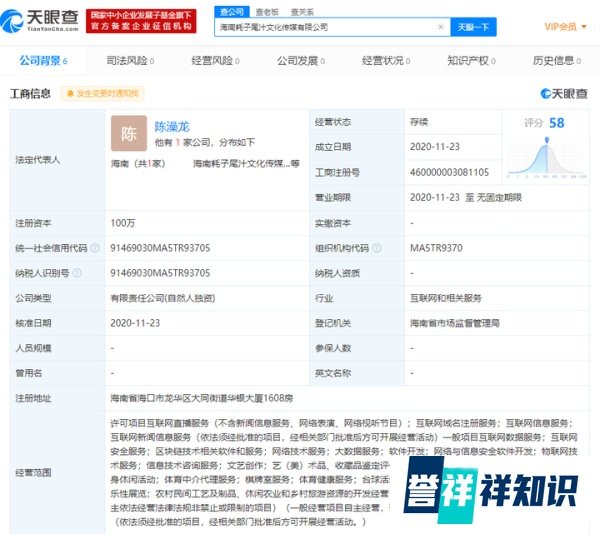600x534 pixels.
Task: Select the 查关系 search tab
Action: (302, 12)
